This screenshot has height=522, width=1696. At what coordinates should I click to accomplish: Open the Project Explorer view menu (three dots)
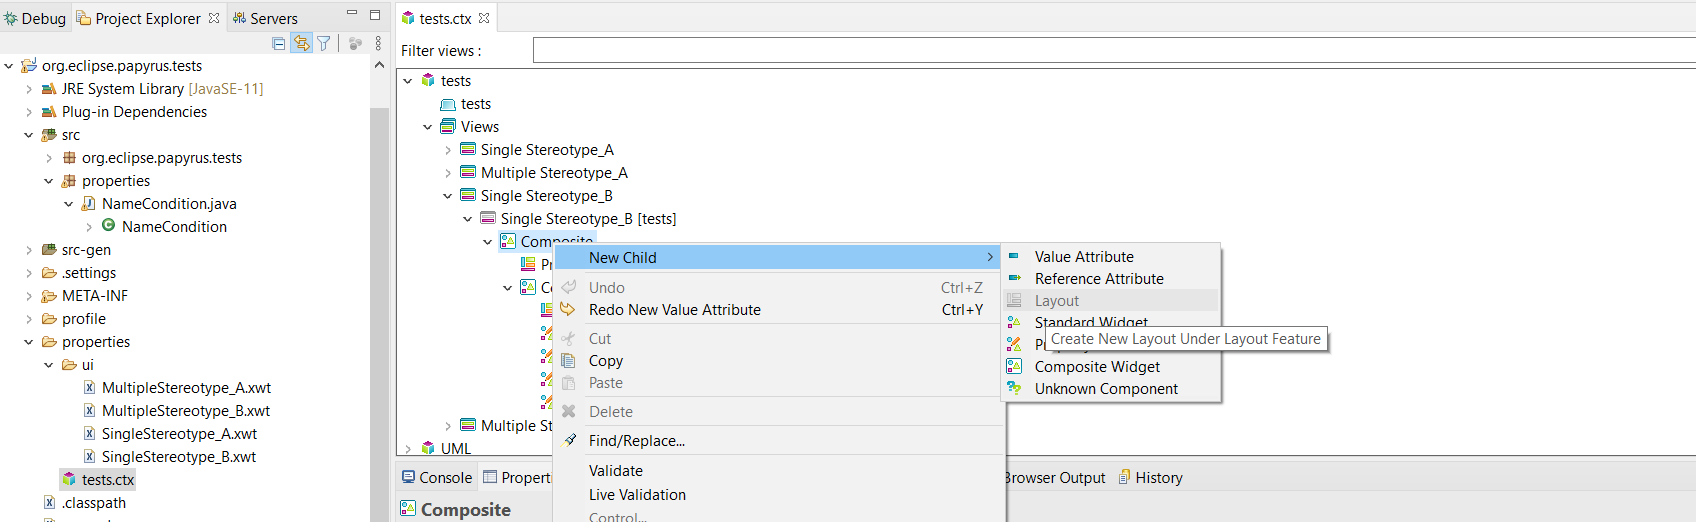point(378,43)
